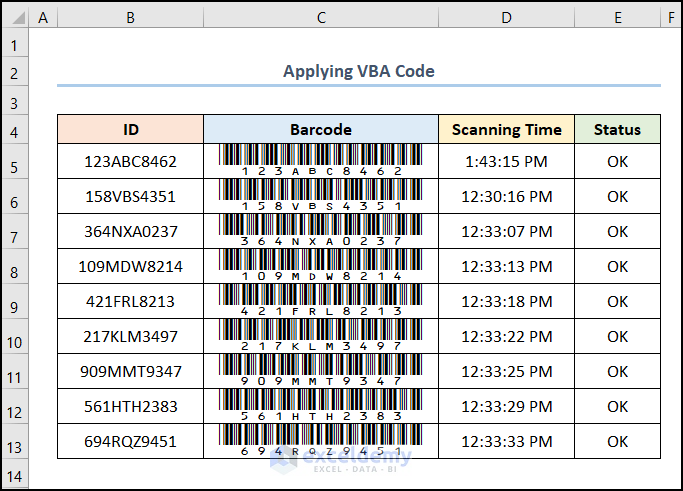This screenshot has width=683, height=491.
Task: Select row 5 header
Action: click(15, 166)
